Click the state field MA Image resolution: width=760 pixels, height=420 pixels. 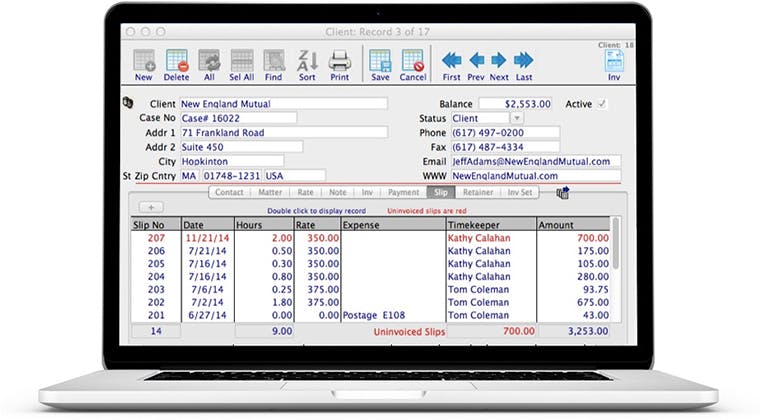pyautogui.click(x=190, y=176)
